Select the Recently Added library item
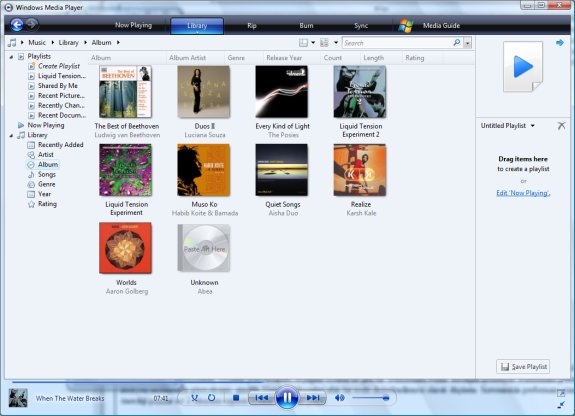The width and height of the screenshot is (575, 416). tap(61, 145)
